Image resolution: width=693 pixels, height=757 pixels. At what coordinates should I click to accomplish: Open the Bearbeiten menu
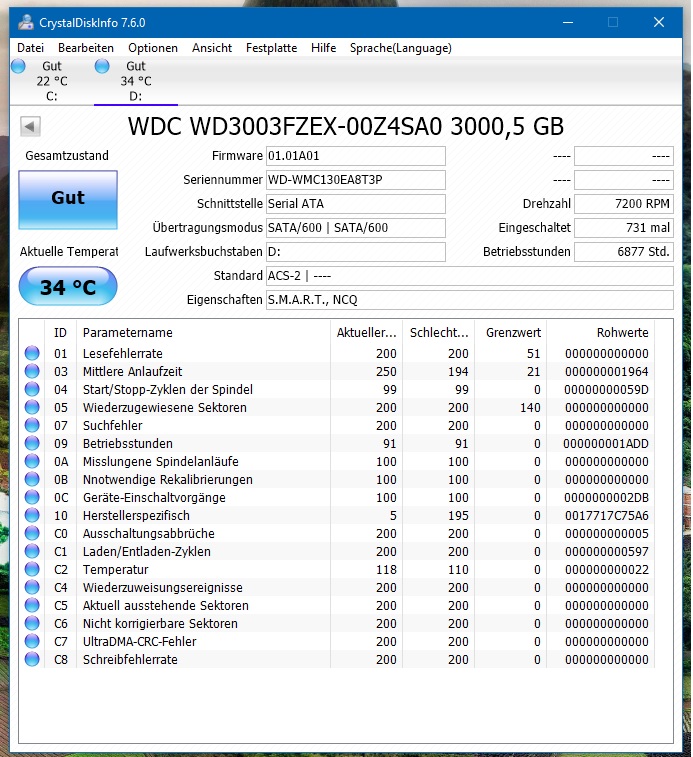[86, 48]
